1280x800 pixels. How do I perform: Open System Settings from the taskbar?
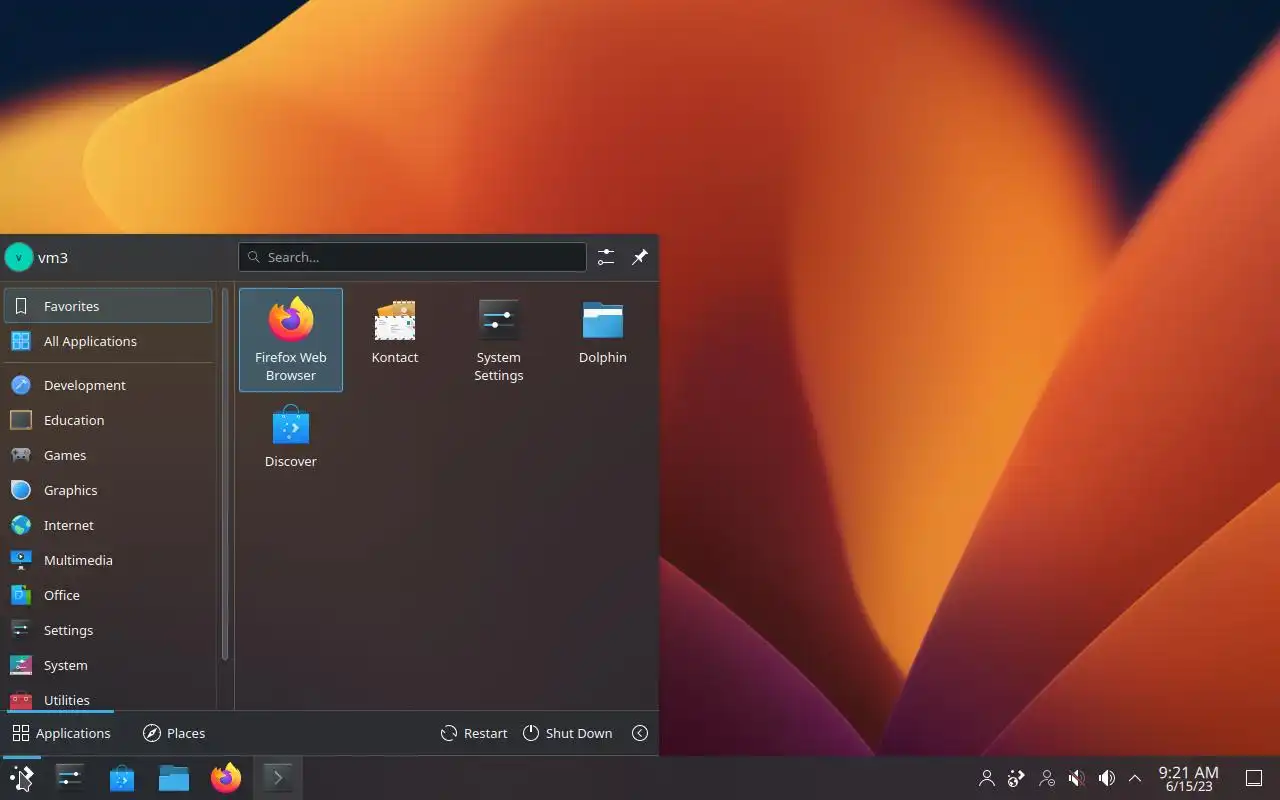(x=70, y=777)
